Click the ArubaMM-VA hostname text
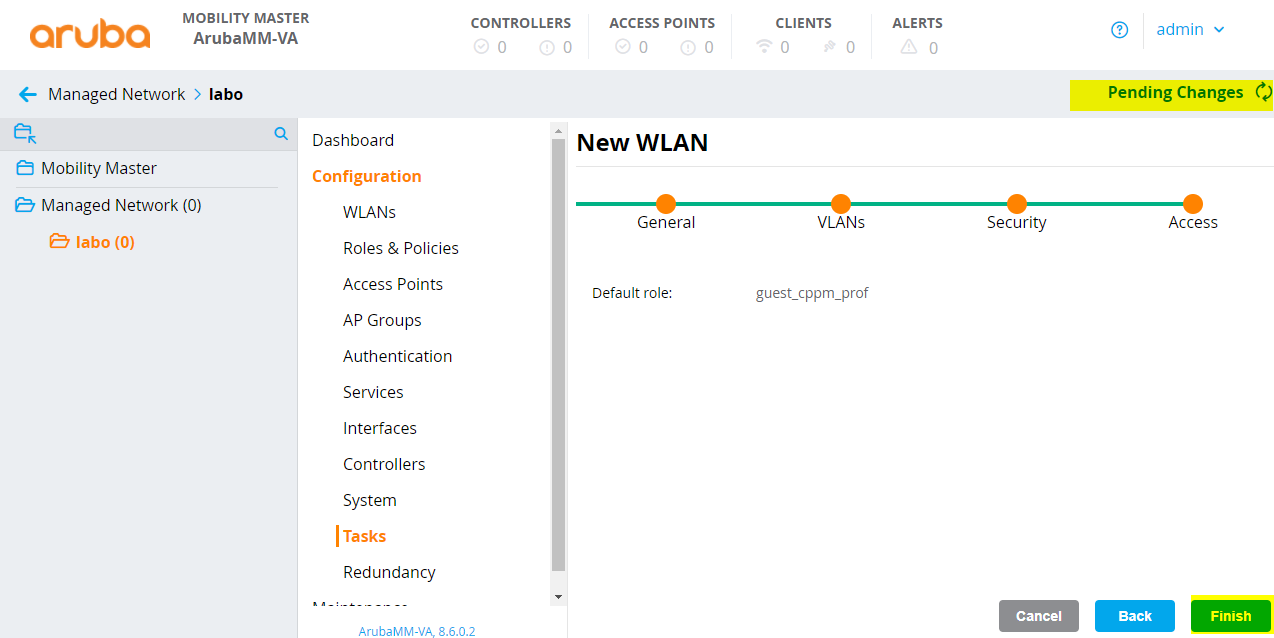Screen dimensions: 1274x638 click(x=245, y=39)
